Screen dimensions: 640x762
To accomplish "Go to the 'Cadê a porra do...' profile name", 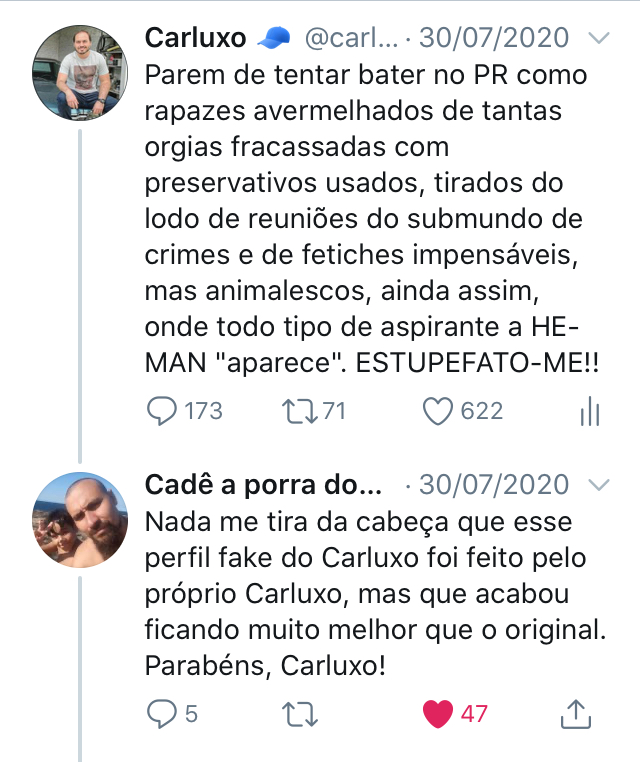I will click(264, 485).
